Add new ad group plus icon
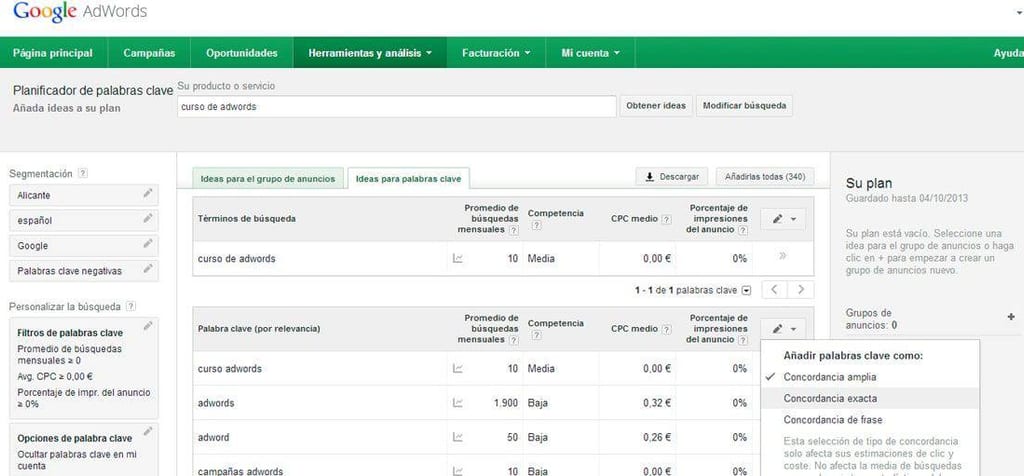Screen dimensions: 1024x476 1012,316
